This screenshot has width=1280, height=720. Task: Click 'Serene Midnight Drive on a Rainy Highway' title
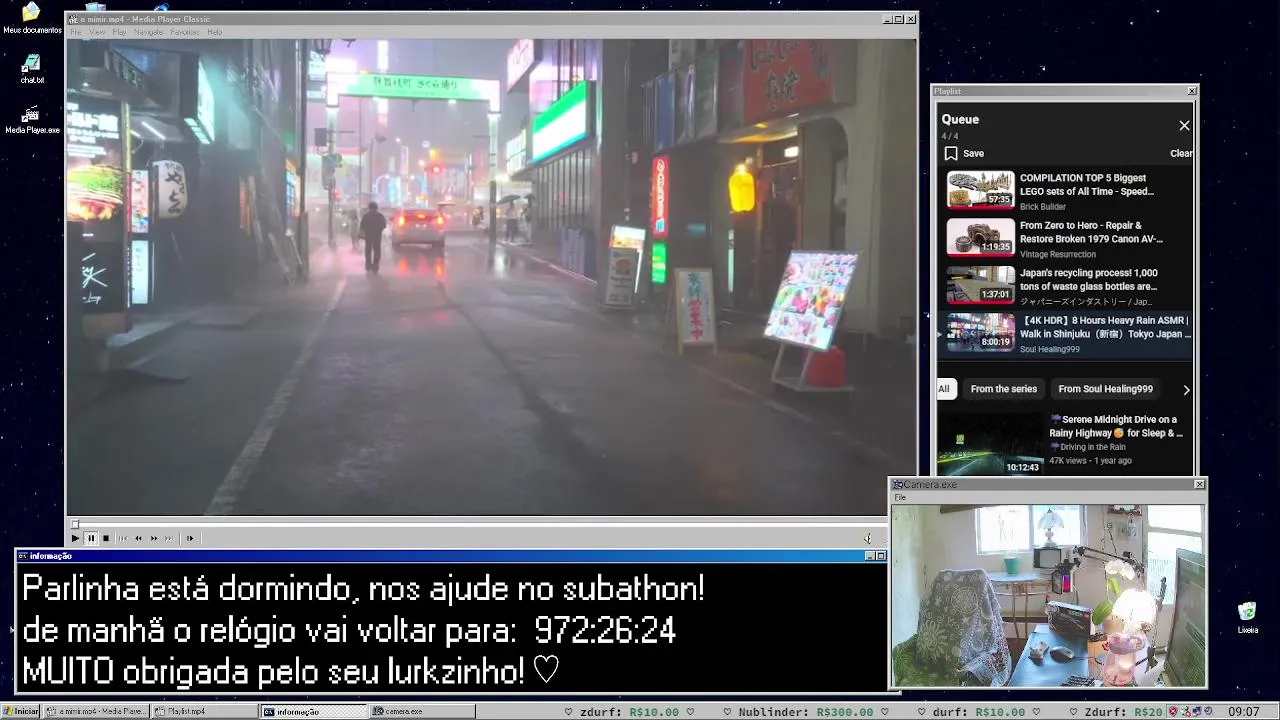1116,426
